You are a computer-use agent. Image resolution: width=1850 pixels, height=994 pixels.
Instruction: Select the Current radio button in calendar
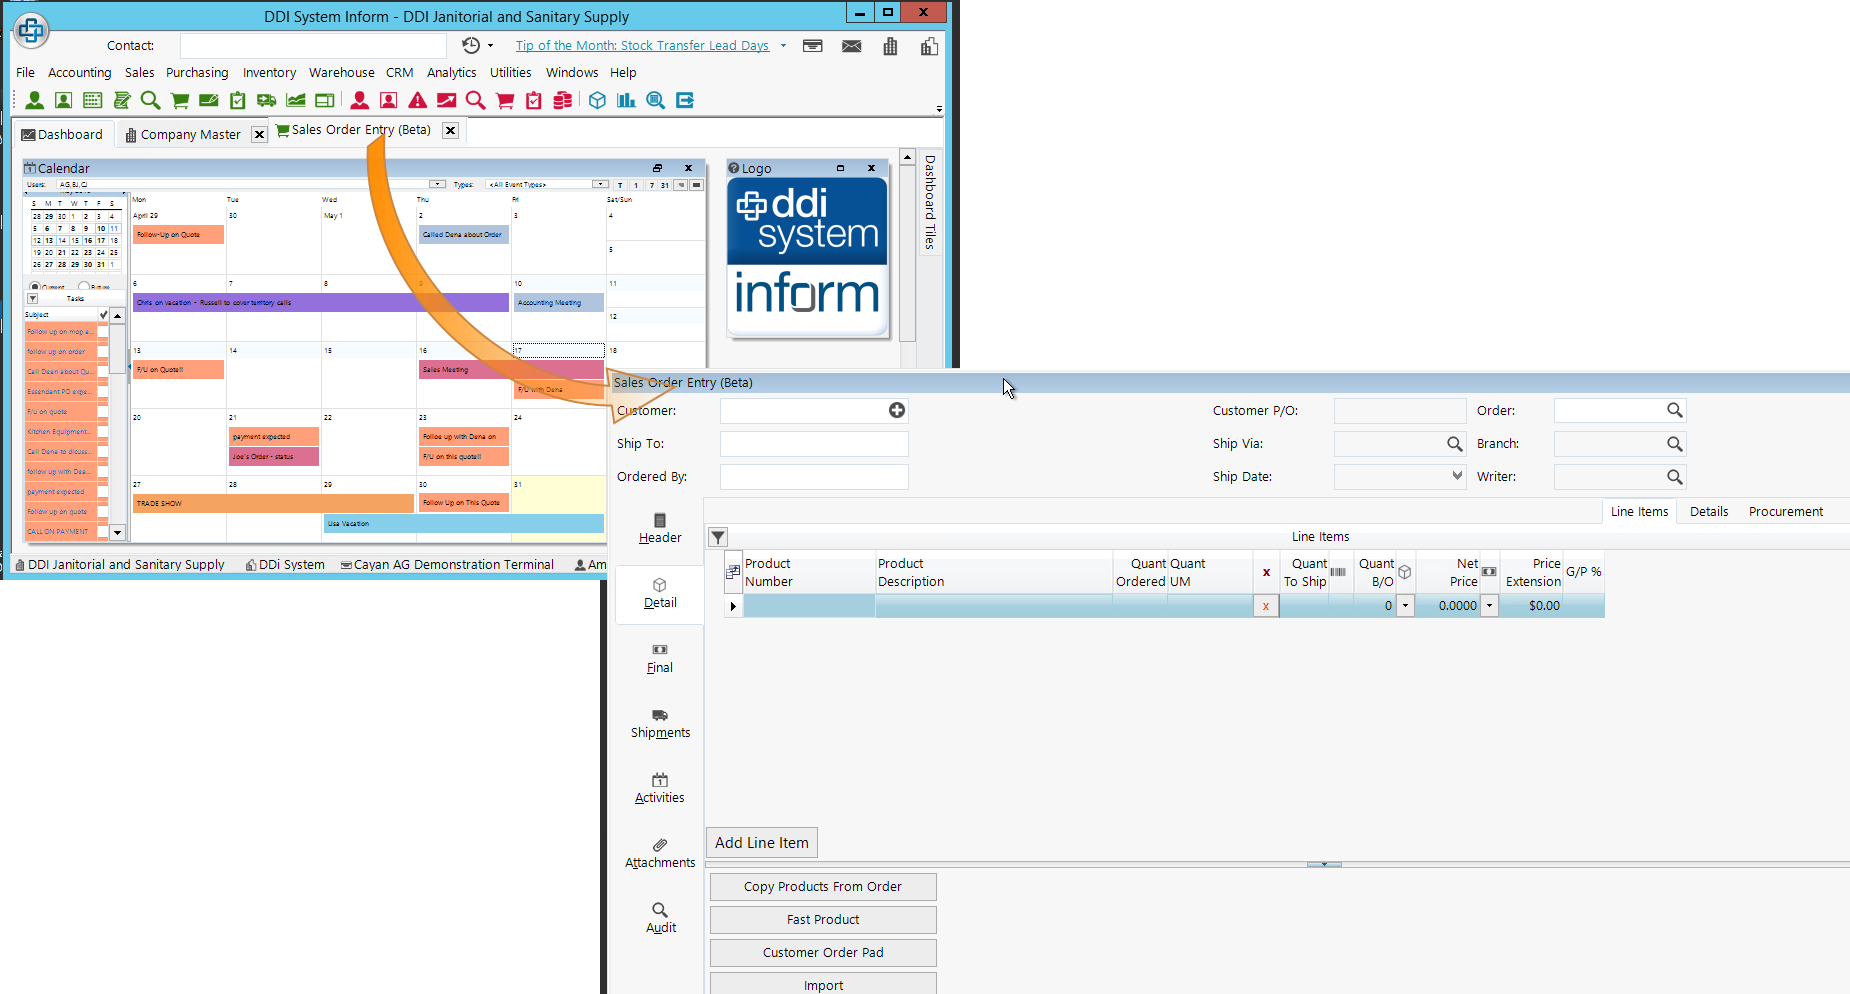tap(35, 287)
